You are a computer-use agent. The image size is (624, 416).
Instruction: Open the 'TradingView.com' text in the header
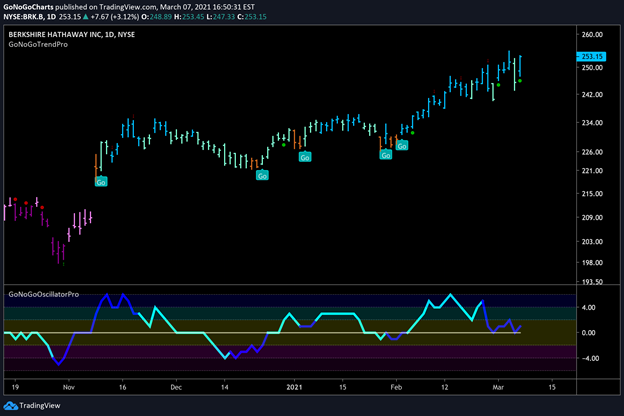click(127, 7)
